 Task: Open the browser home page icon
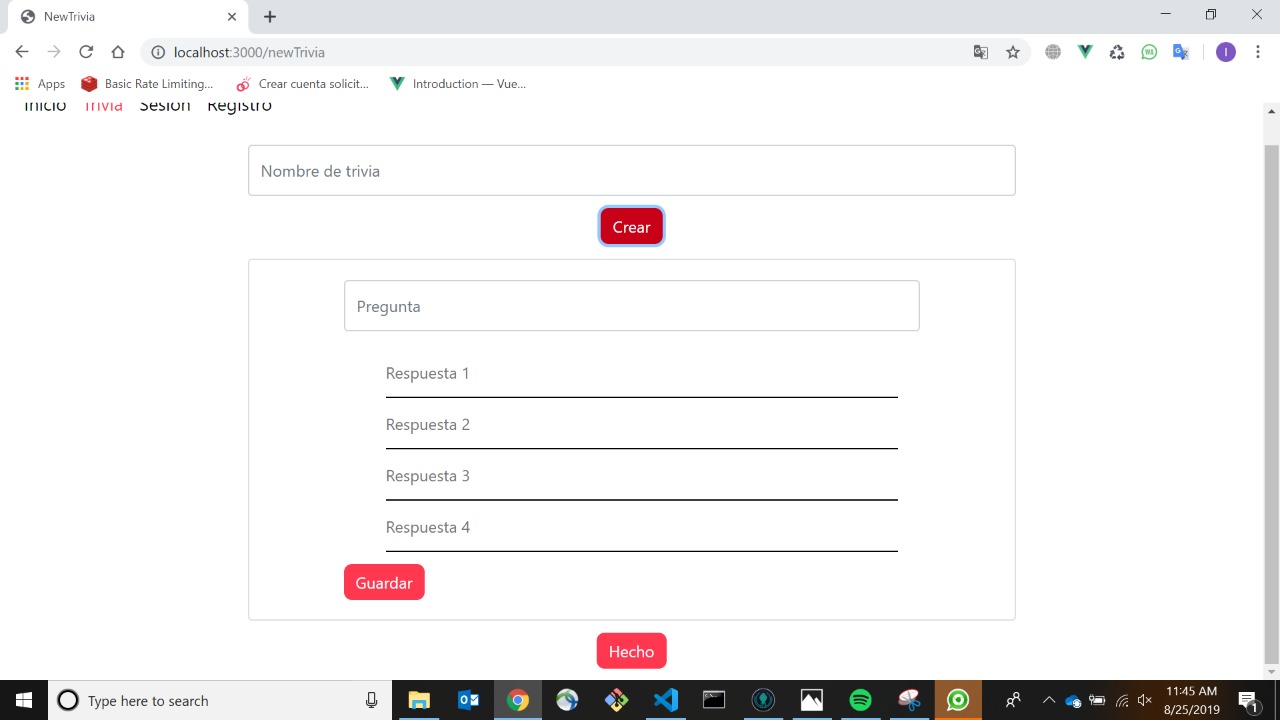pos(118,52)
